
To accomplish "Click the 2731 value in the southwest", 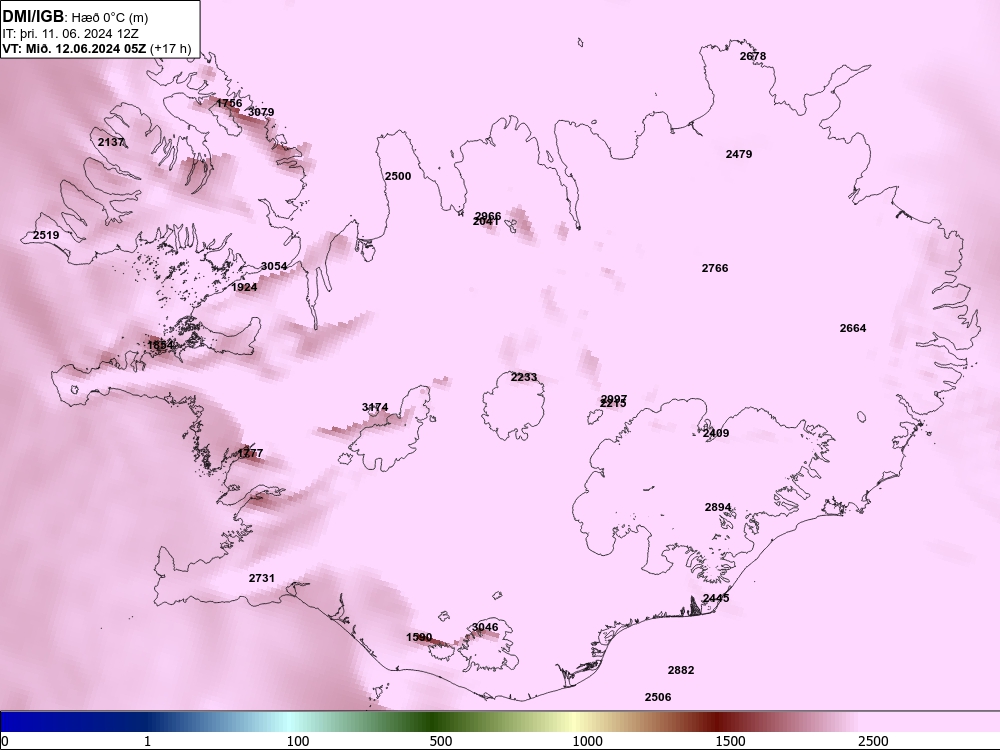I will point(261,578).
